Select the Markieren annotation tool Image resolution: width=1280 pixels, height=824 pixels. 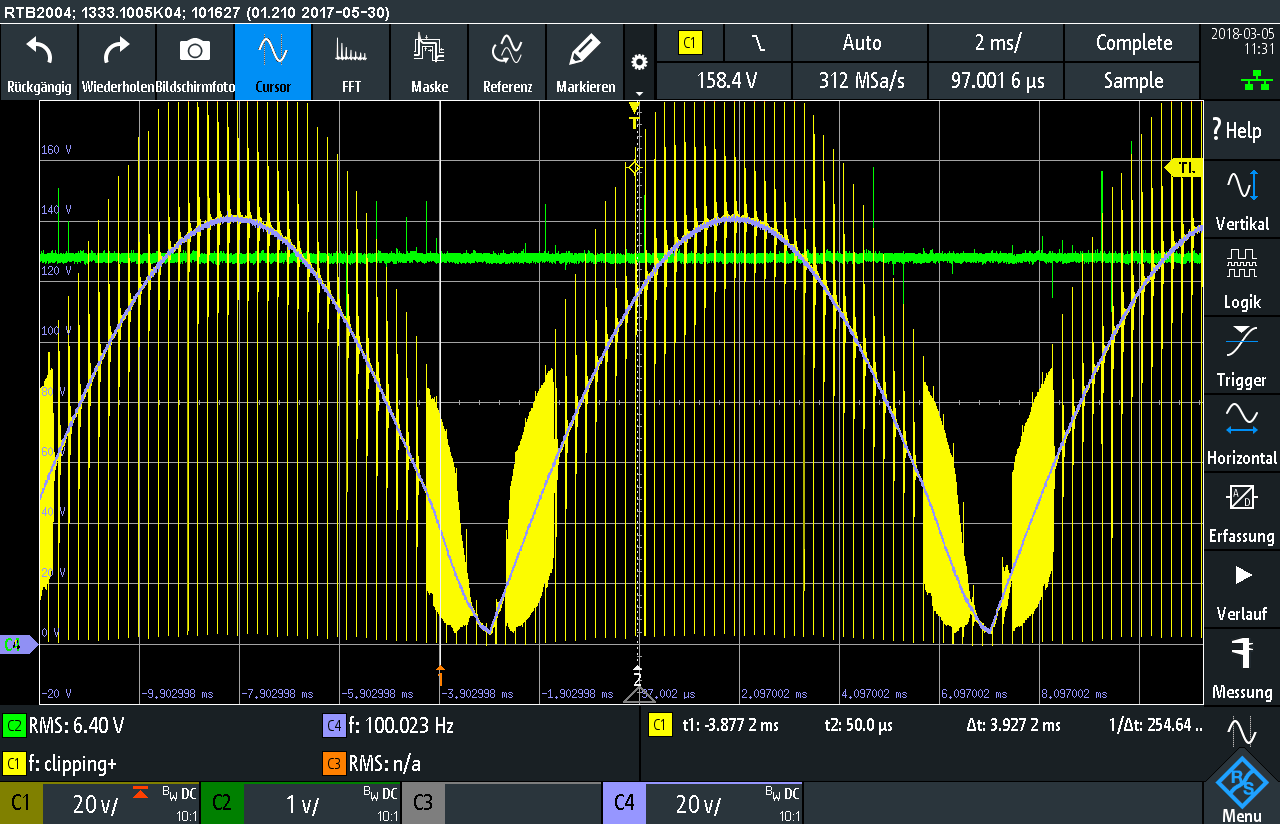585,62
